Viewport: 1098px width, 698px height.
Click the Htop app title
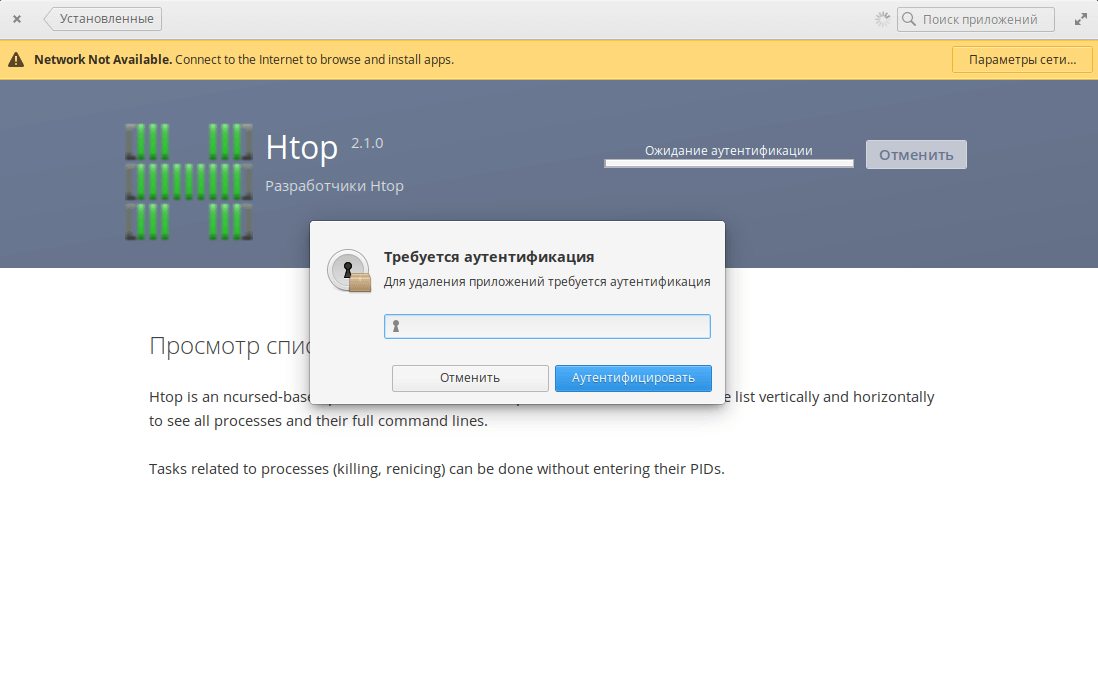[302, 148]
